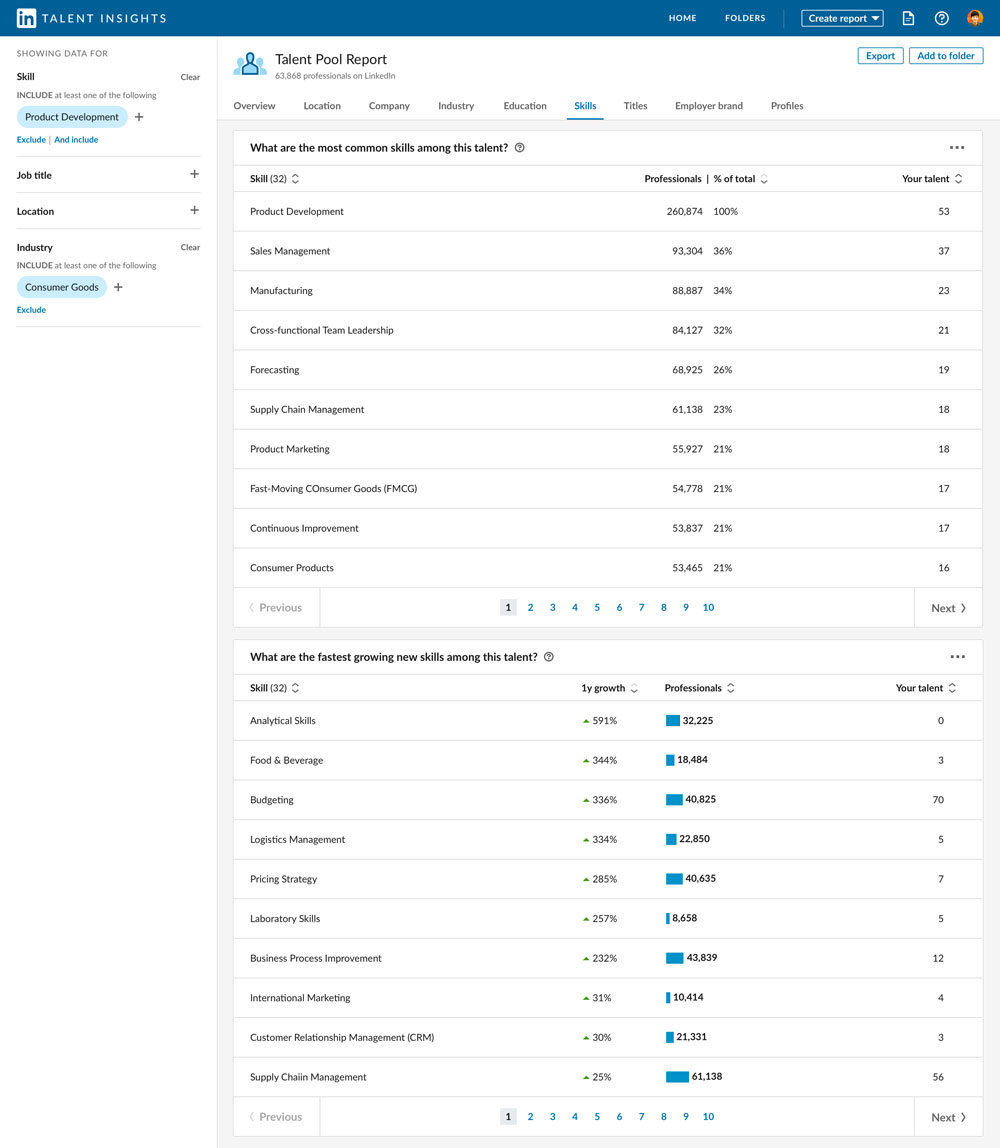Click the LinkedIn logo in header
Screen dimensions: 1000x1148
[27, 18]
